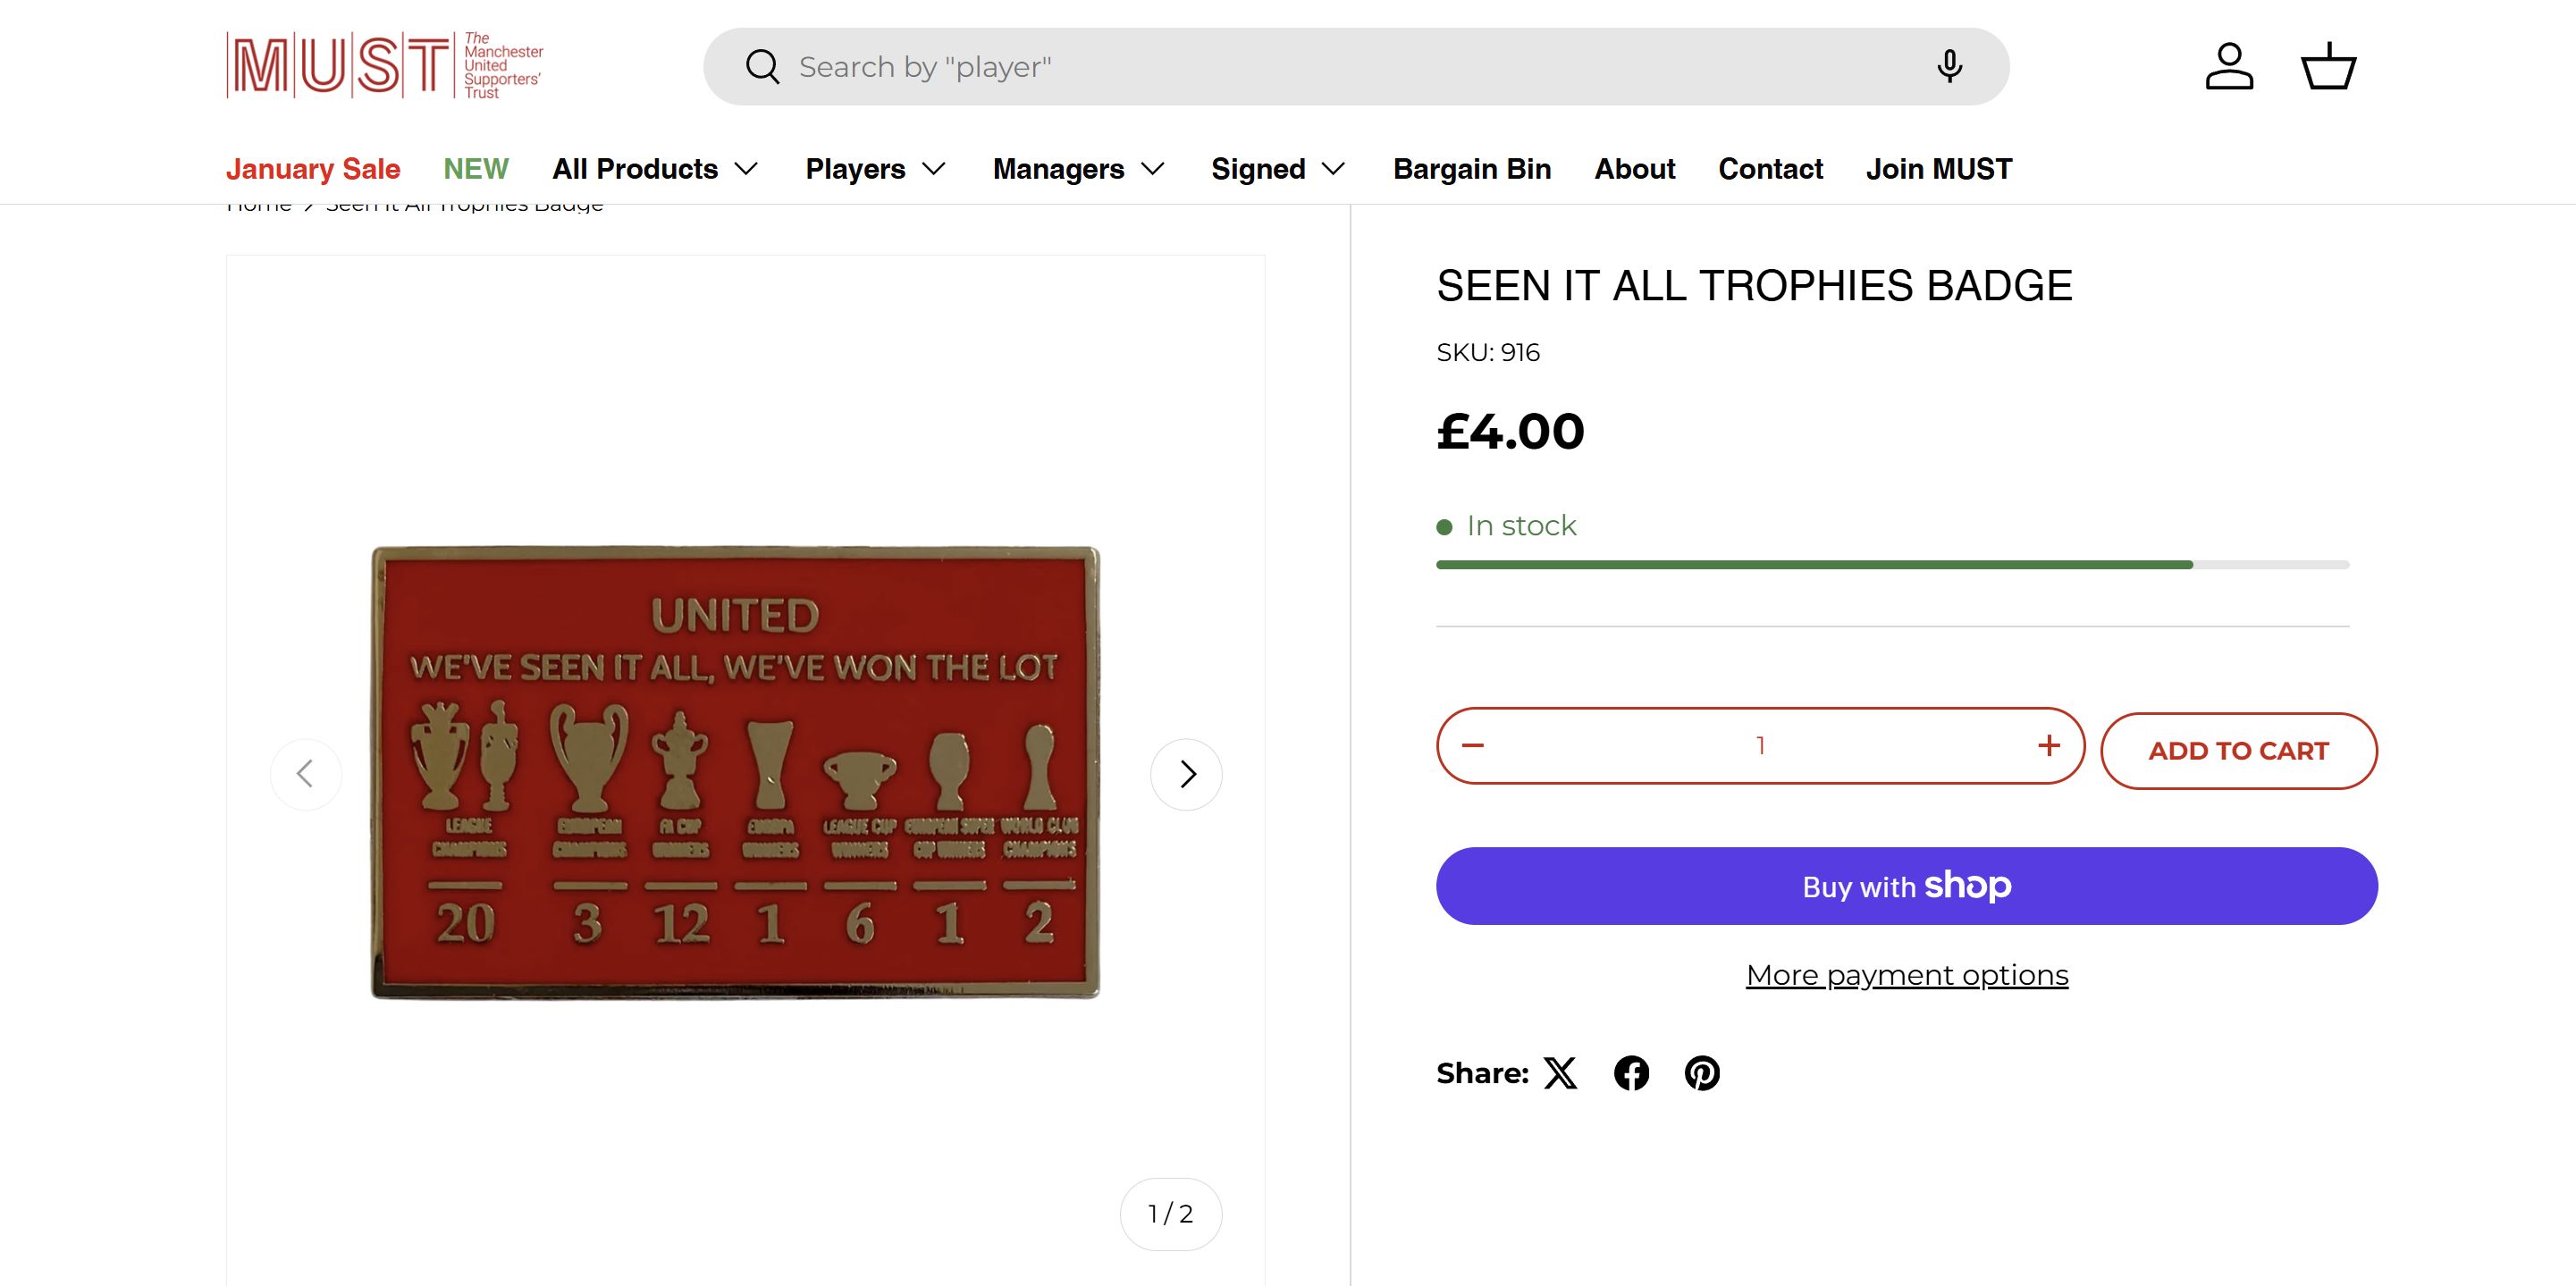This screenshot has width=2576, height=1286.
Task: Open the shopping basket icon
Action: 2328,67
